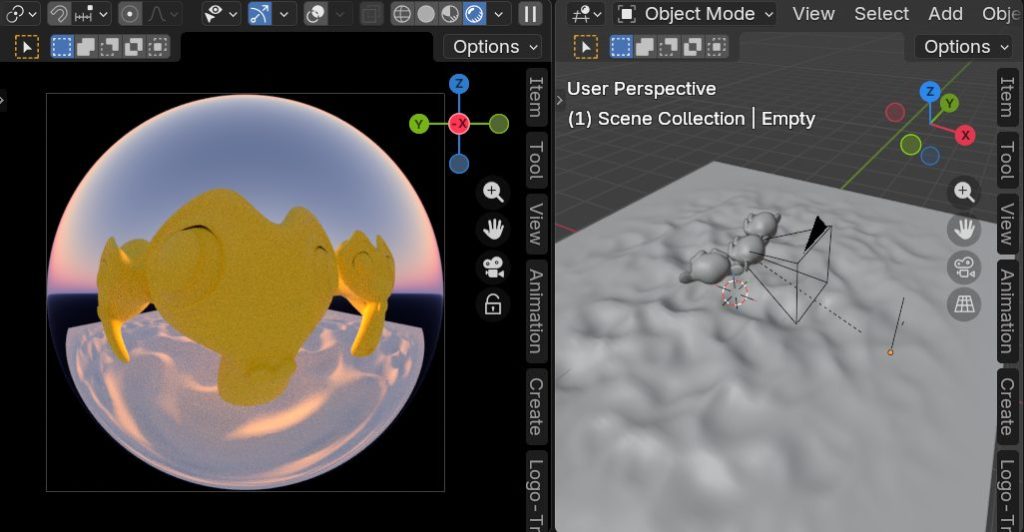Viewport: 1024px width, 532px height.
Task: Expand the Options dropdown in right viewport
Action: (963, 47)
